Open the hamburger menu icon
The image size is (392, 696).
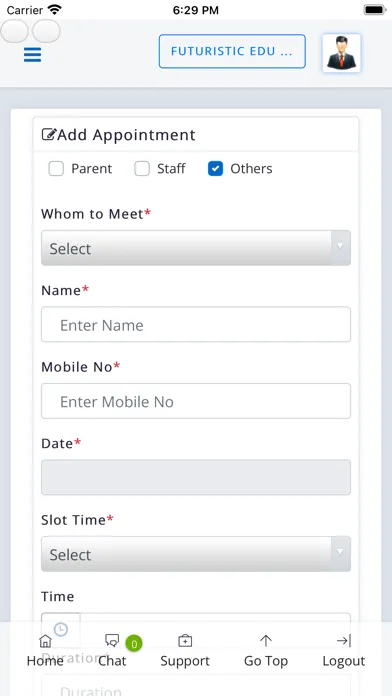point(32,55)
